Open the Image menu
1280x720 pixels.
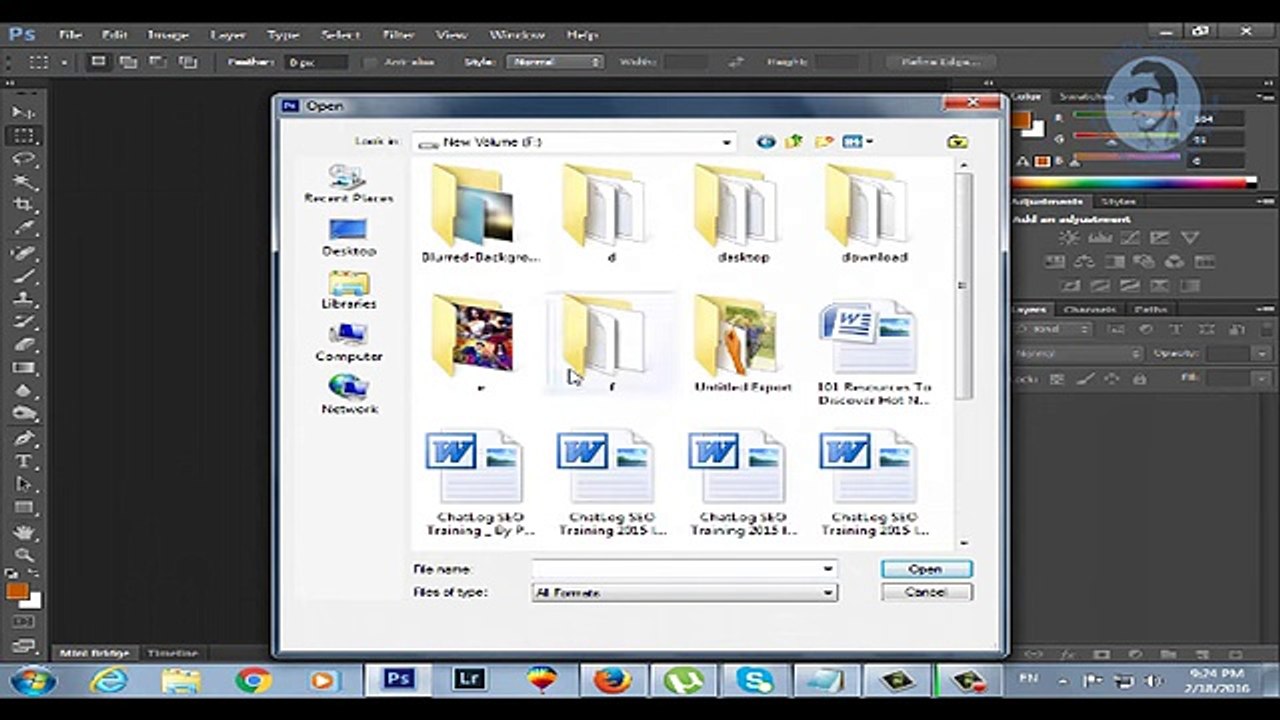[168, 34]
